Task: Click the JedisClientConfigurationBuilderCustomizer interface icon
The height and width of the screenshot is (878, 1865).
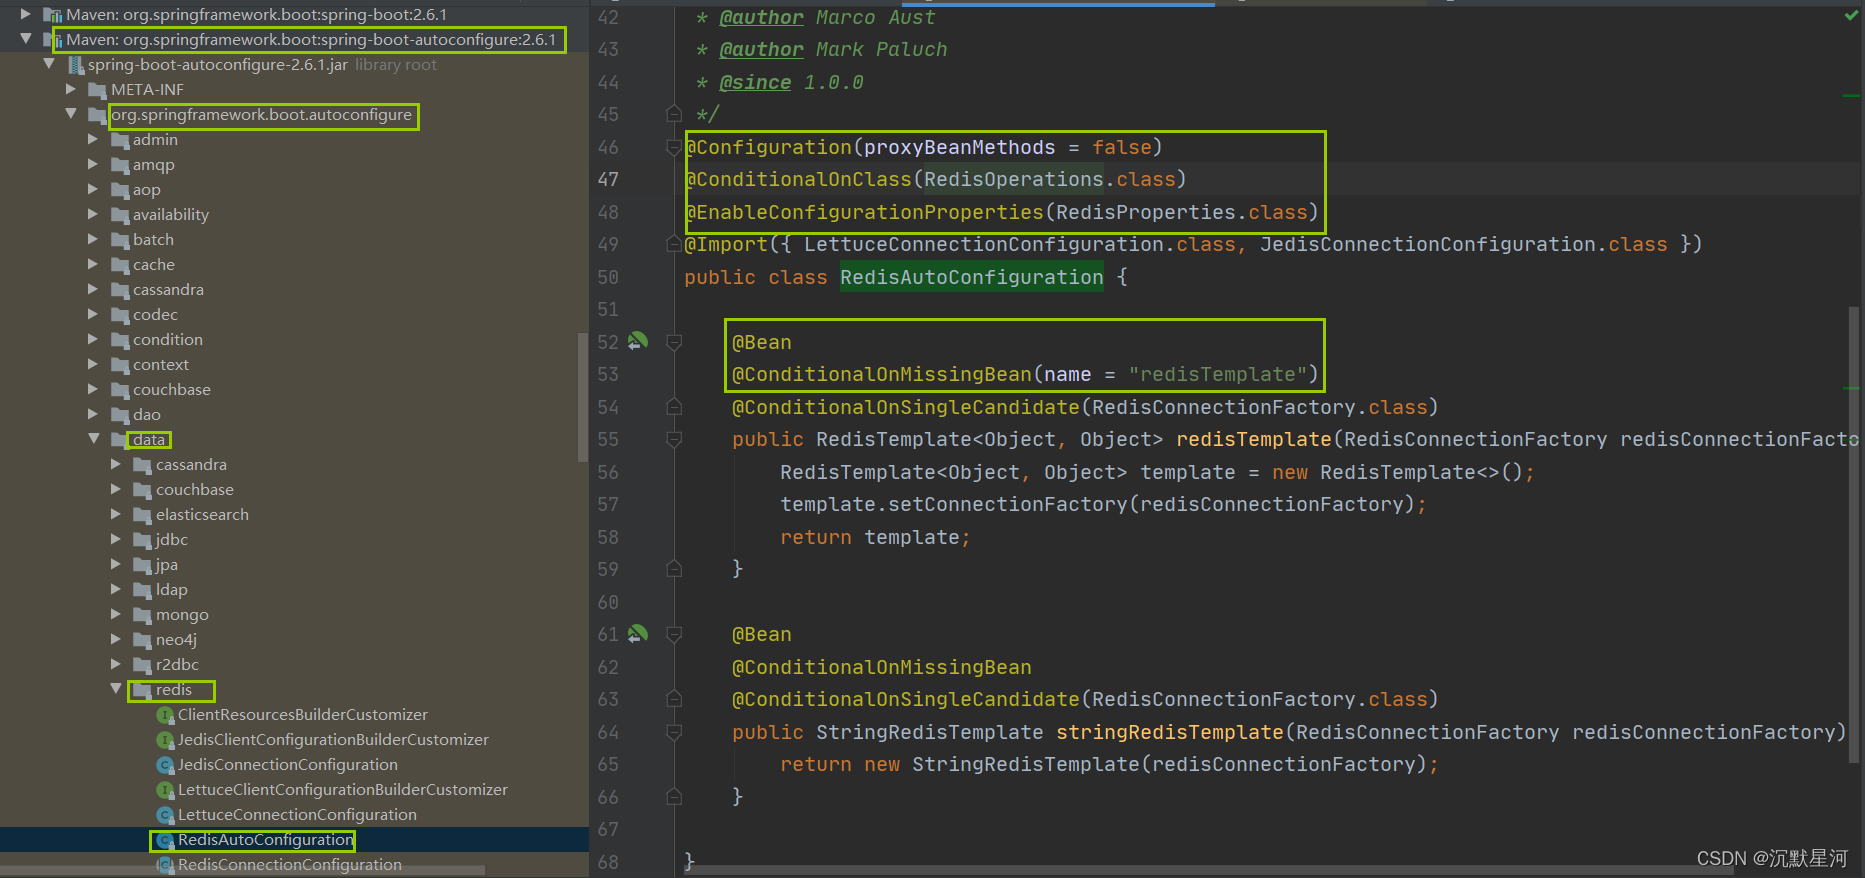Action: (x=166, y=740)
